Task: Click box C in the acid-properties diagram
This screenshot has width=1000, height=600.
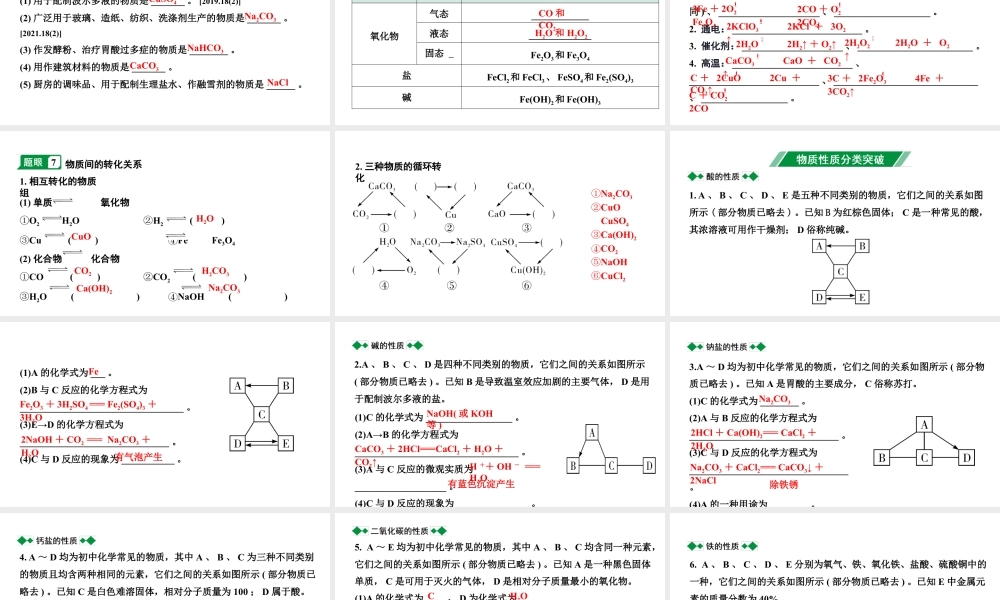Action: click(x=841, y=271)
